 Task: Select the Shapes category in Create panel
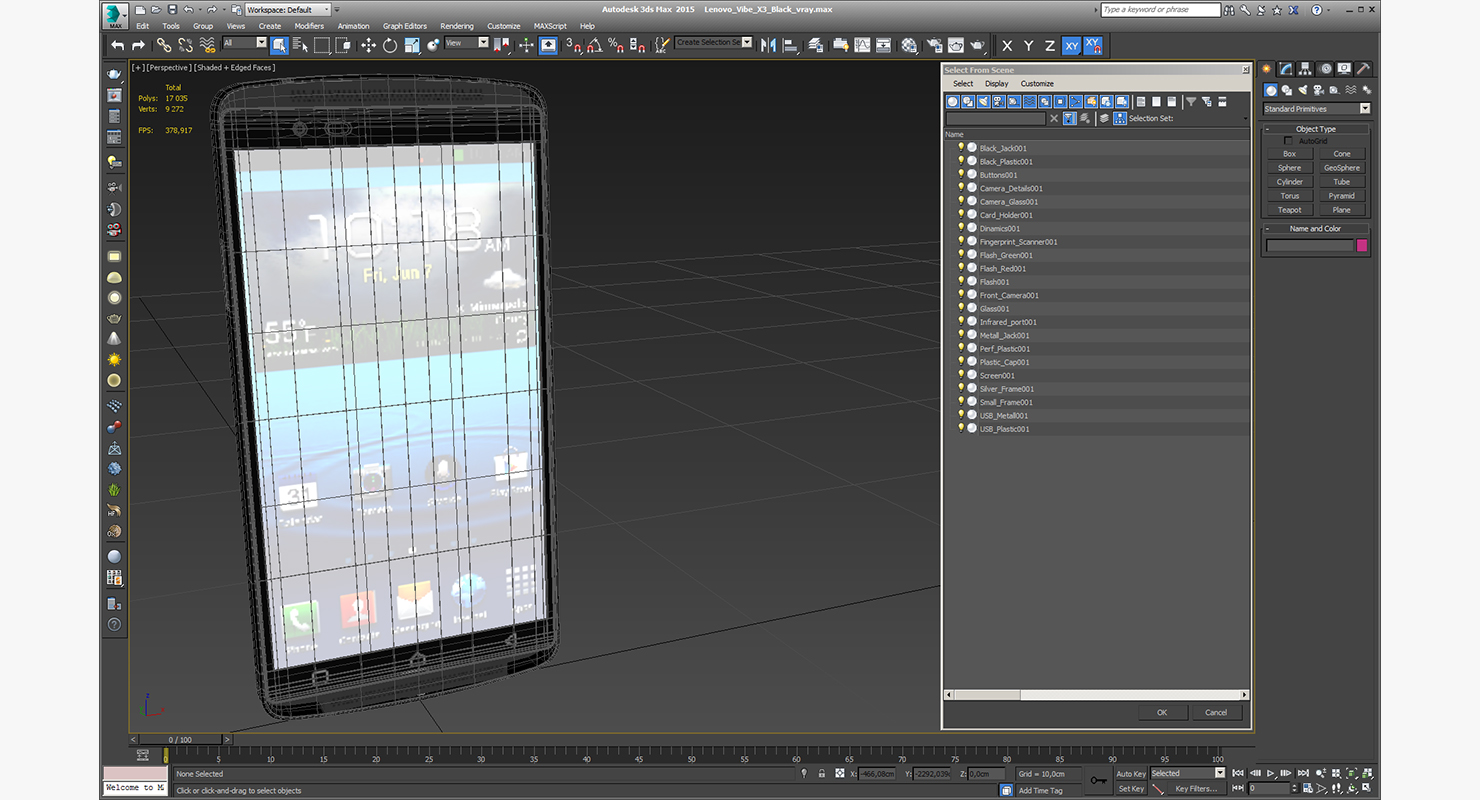1287,90
